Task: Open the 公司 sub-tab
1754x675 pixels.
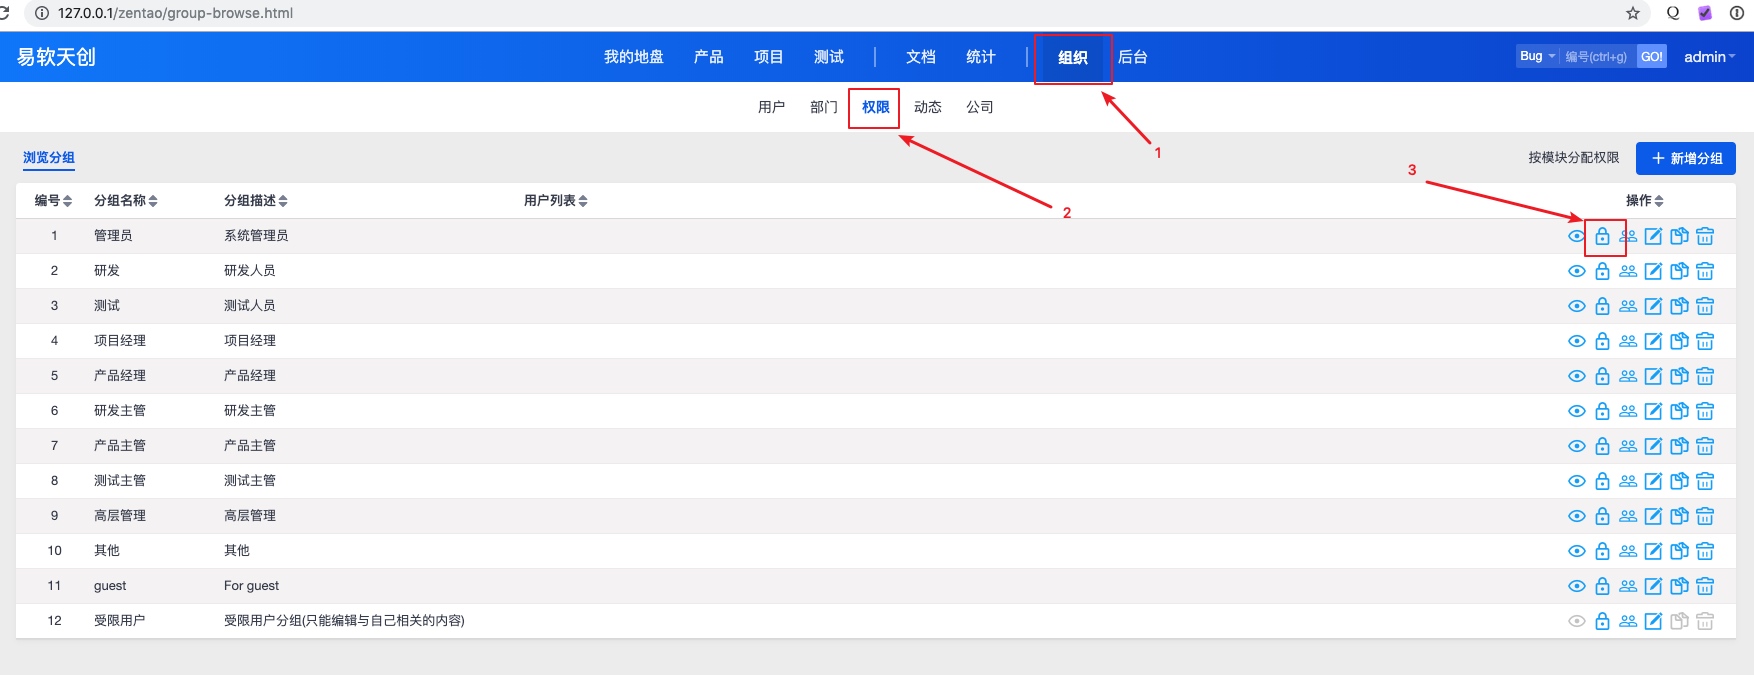Action: click(979, 107)
